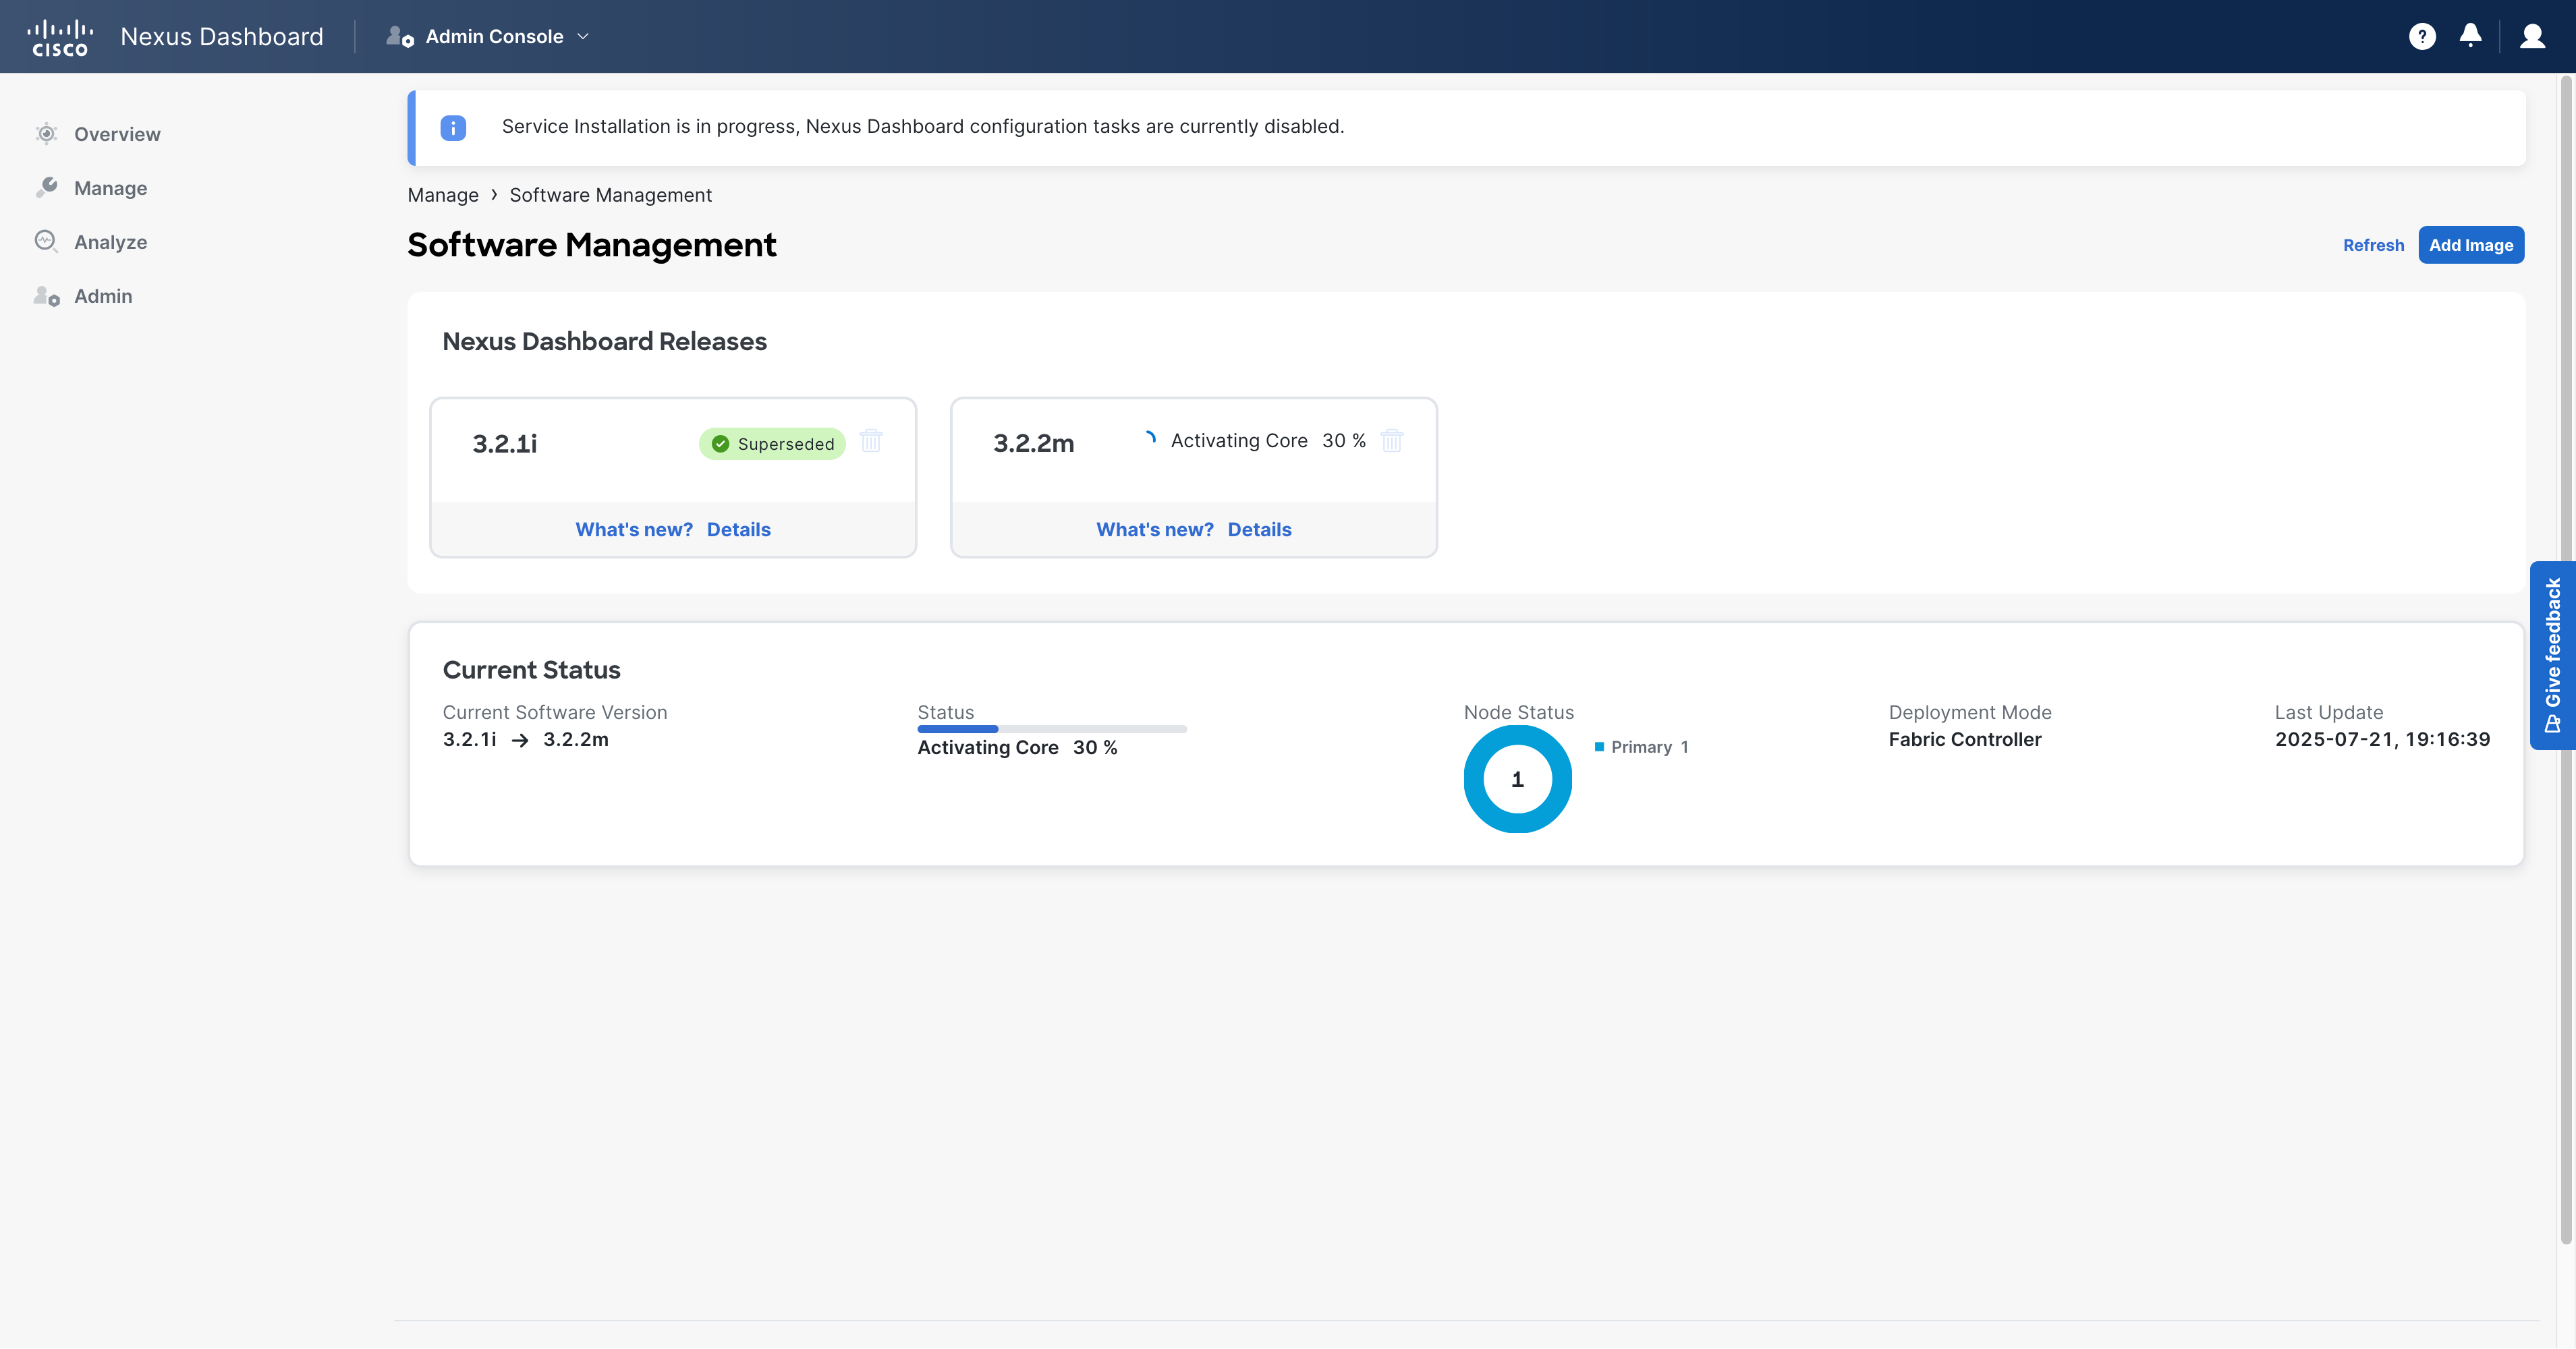Click the Current Status heading
The height and width of the screenshot is (1349, 2576).
tap(532, 670)
